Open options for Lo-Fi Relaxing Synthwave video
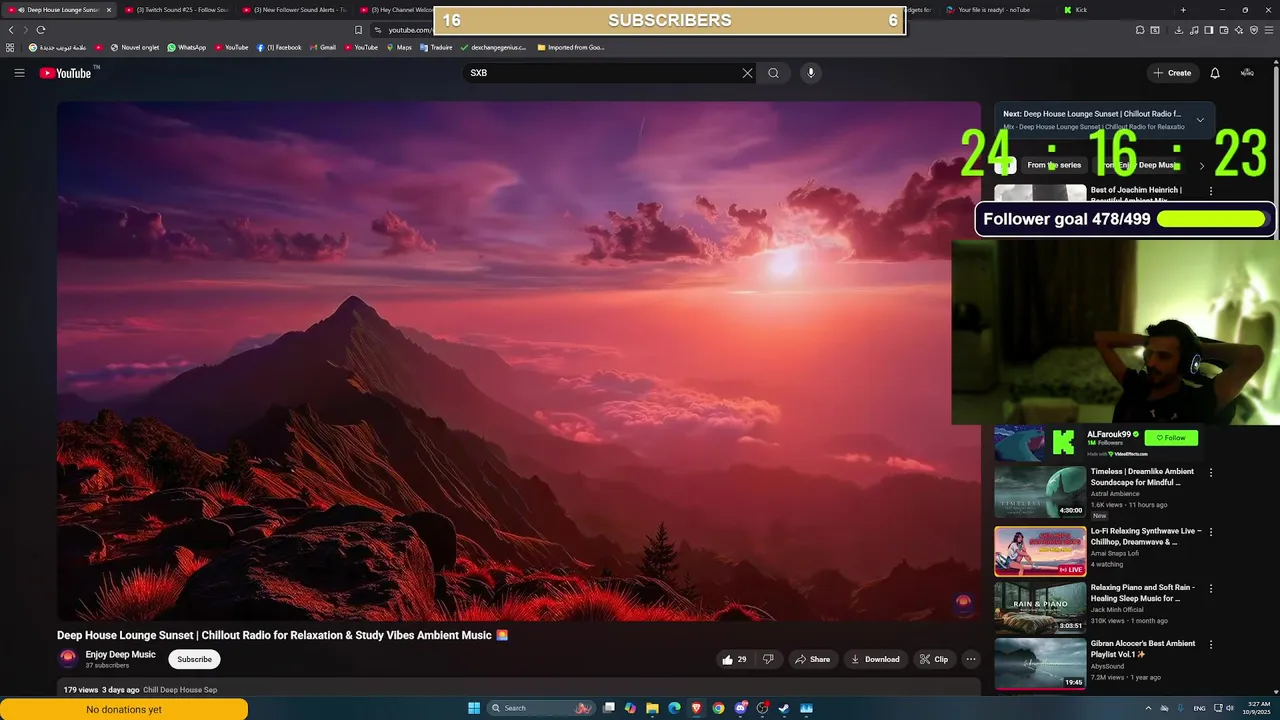 click(1211, 532)
